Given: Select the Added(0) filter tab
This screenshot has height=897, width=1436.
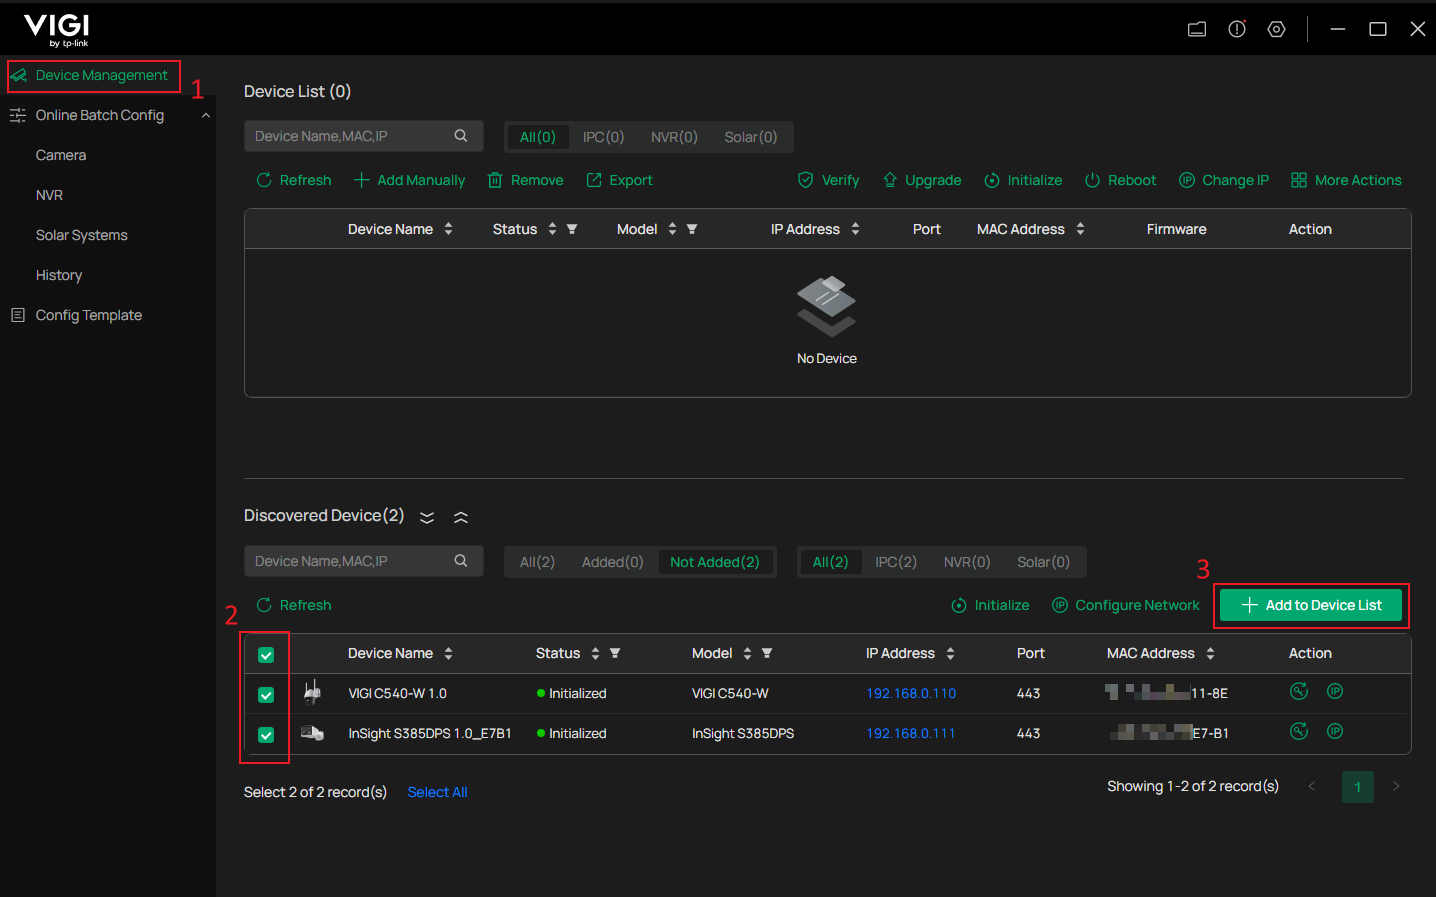Looking at the screenshot, I should [x=612, y=562].
